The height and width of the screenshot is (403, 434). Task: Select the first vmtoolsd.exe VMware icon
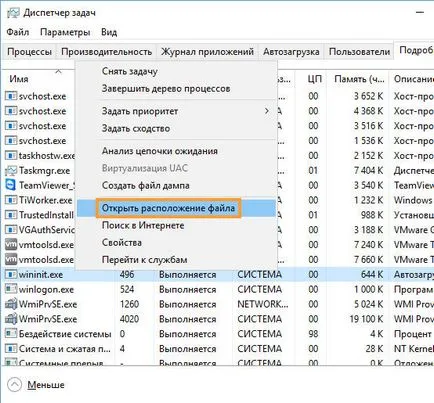[11, 244]
